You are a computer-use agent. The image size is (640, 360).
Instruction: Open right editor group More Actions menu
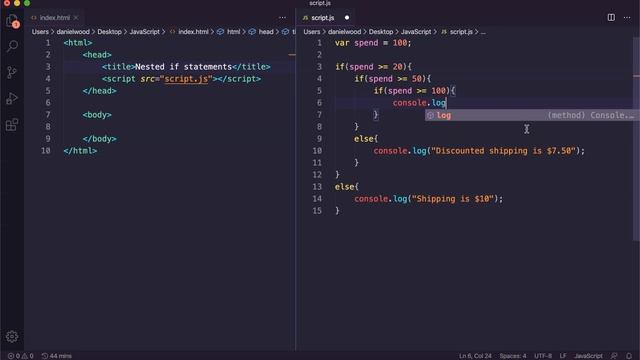point(627,18)
